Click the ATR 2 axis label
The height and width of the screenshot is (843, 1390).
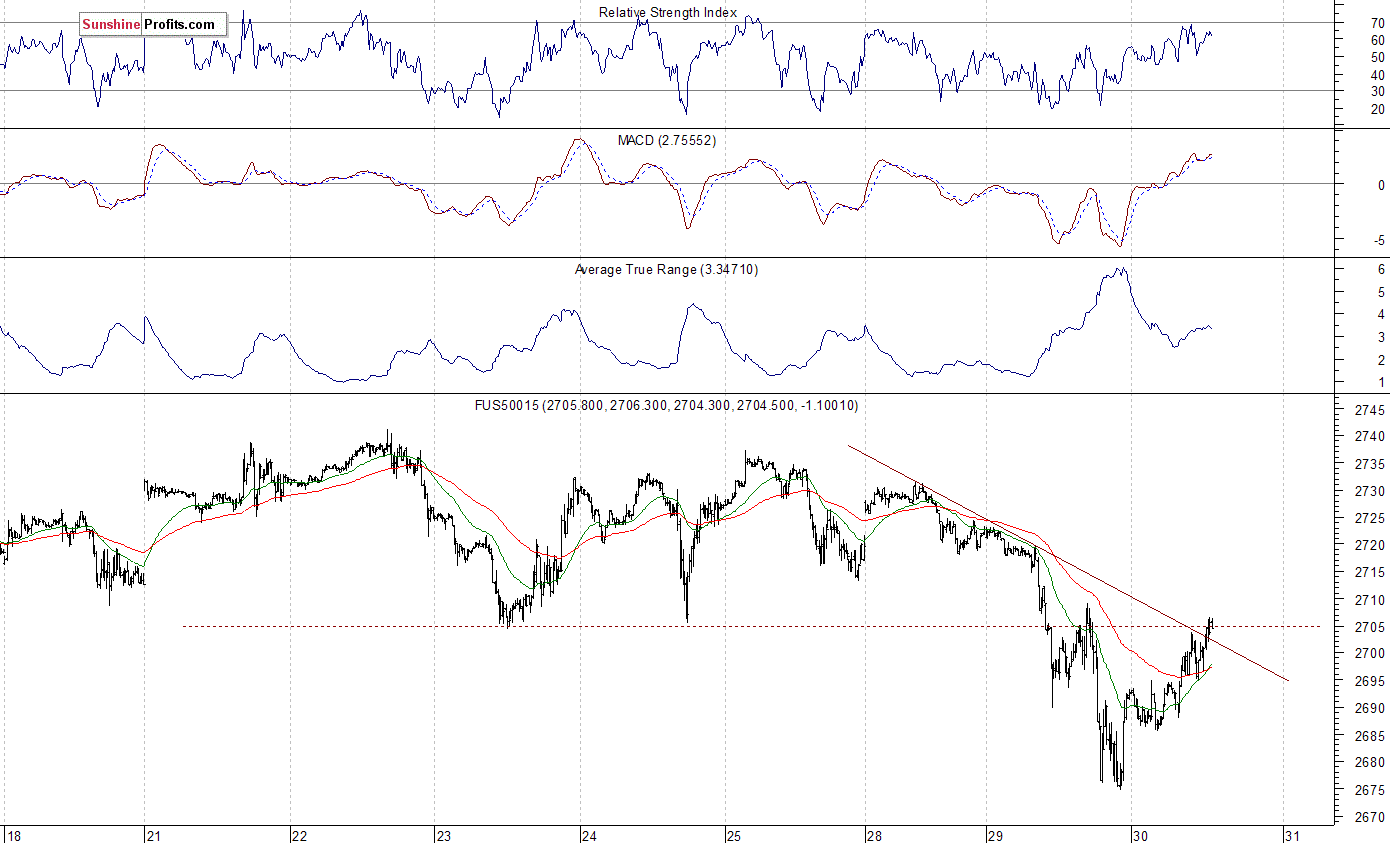[1381, 360]
